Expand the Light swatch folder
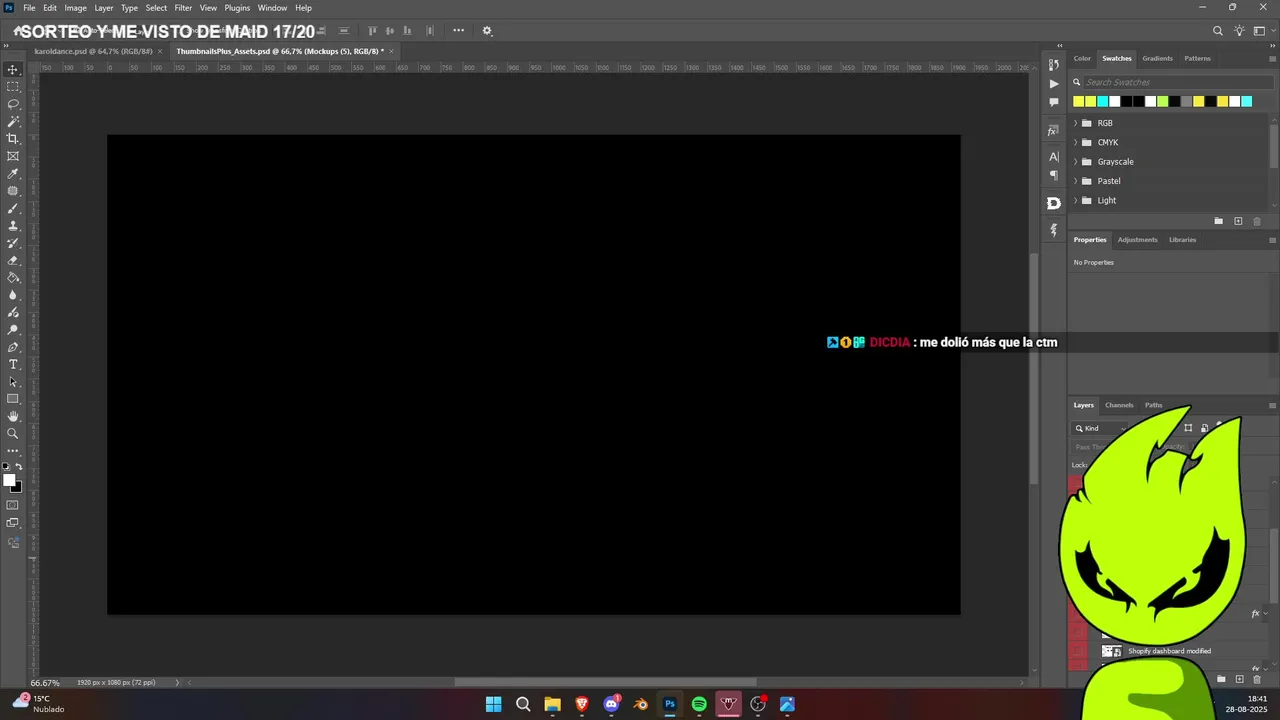1280x720 pixels. [x=1076, y=200]
